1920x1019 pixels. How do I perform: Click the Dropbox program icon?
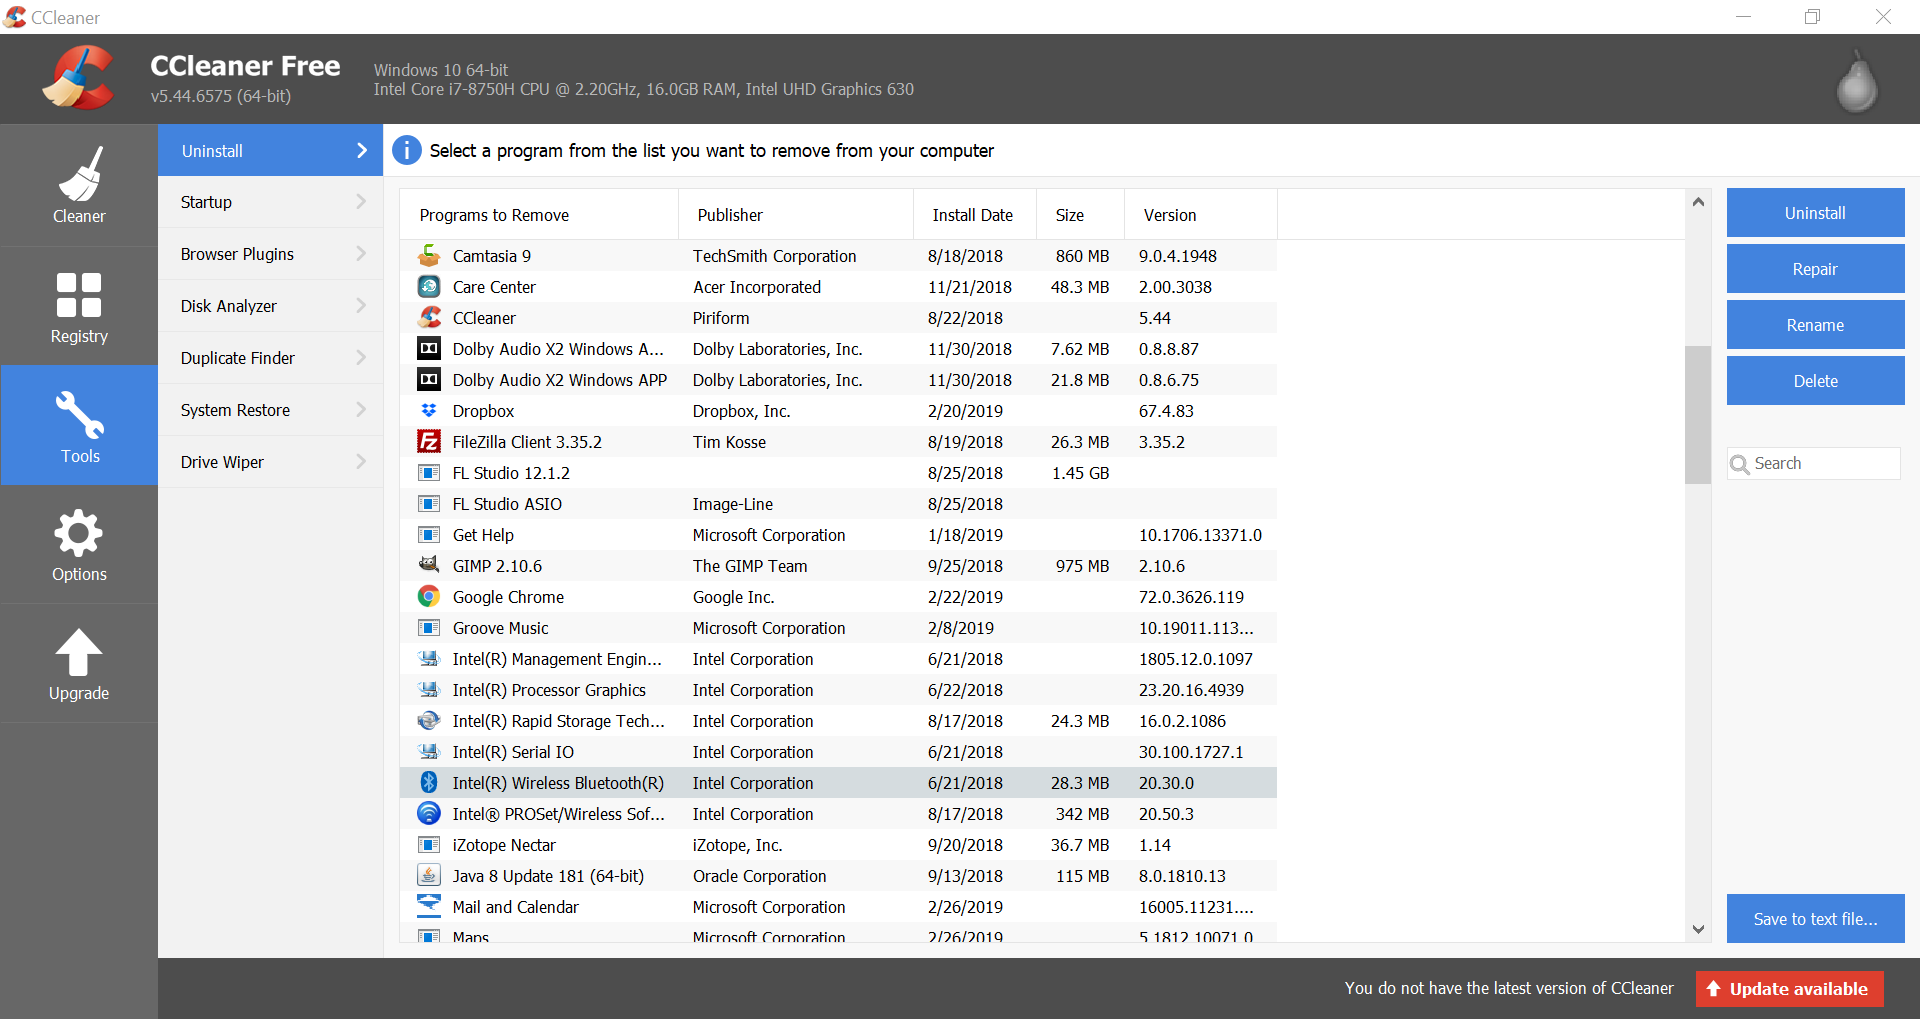pyautogui.click(x=429, y=411)
